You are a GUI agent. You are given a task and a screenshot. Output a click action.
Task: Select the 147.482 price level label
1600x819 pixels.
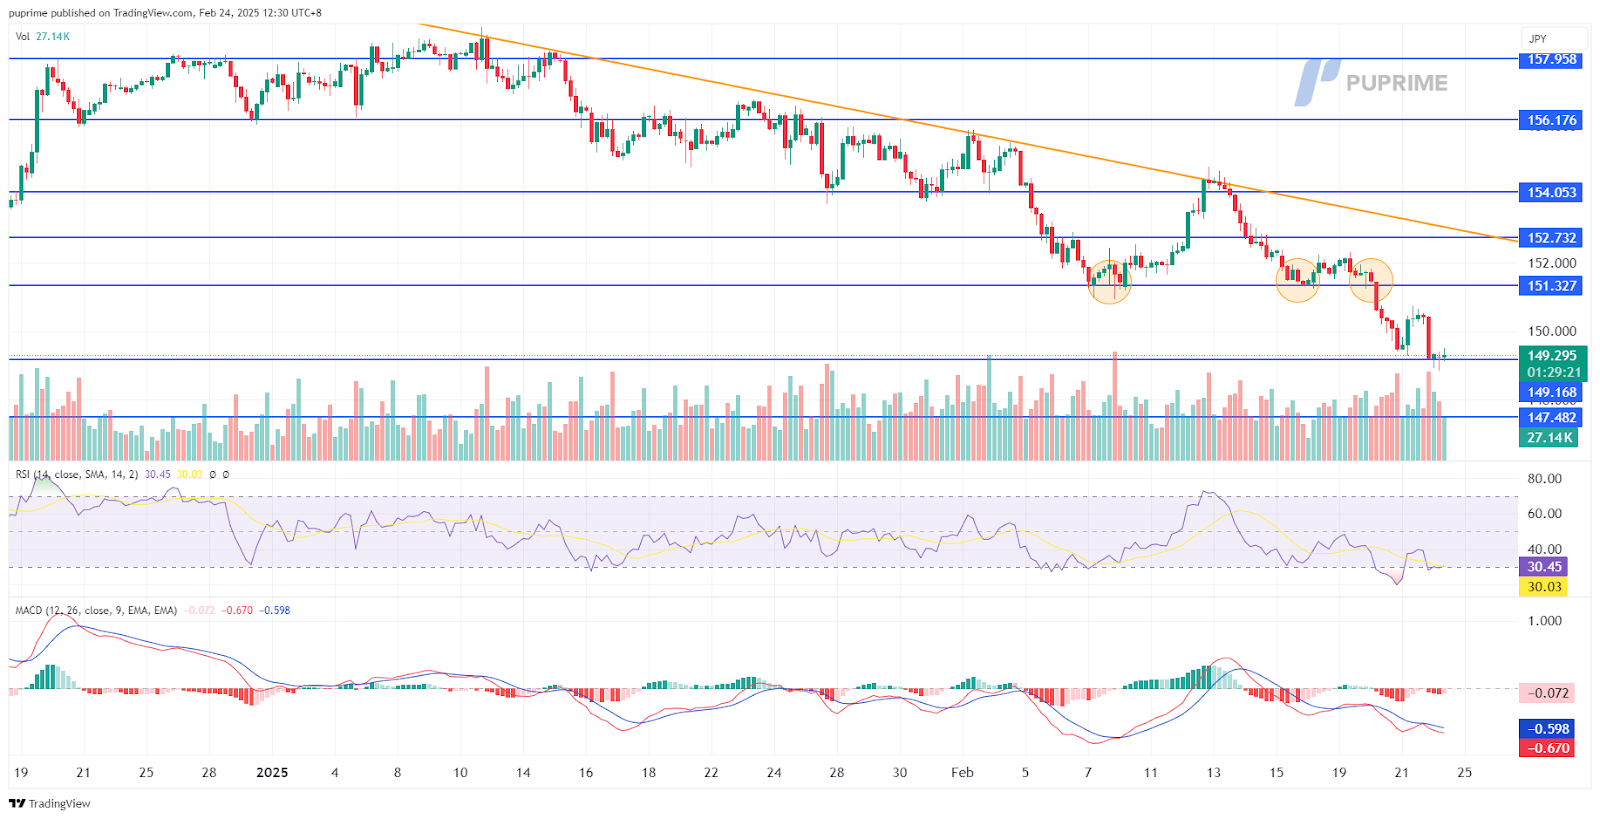[x=1551, y=418]
